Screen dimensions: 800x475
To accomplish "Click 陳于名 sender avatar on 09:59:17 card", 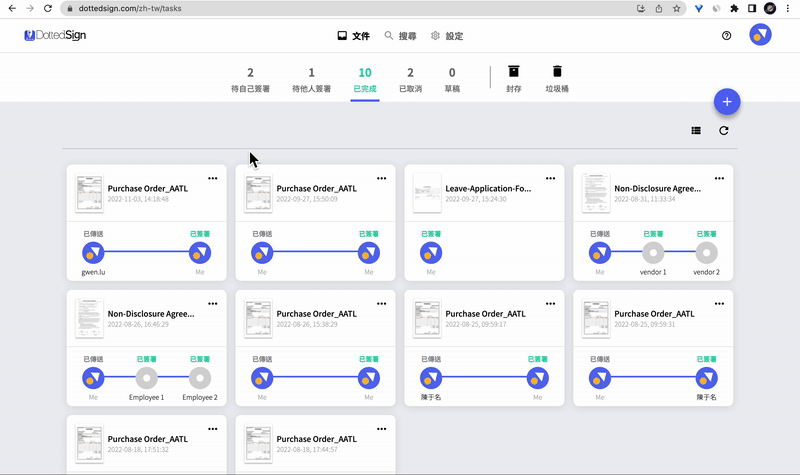I will pyautogui.click(x=431, y=378).
